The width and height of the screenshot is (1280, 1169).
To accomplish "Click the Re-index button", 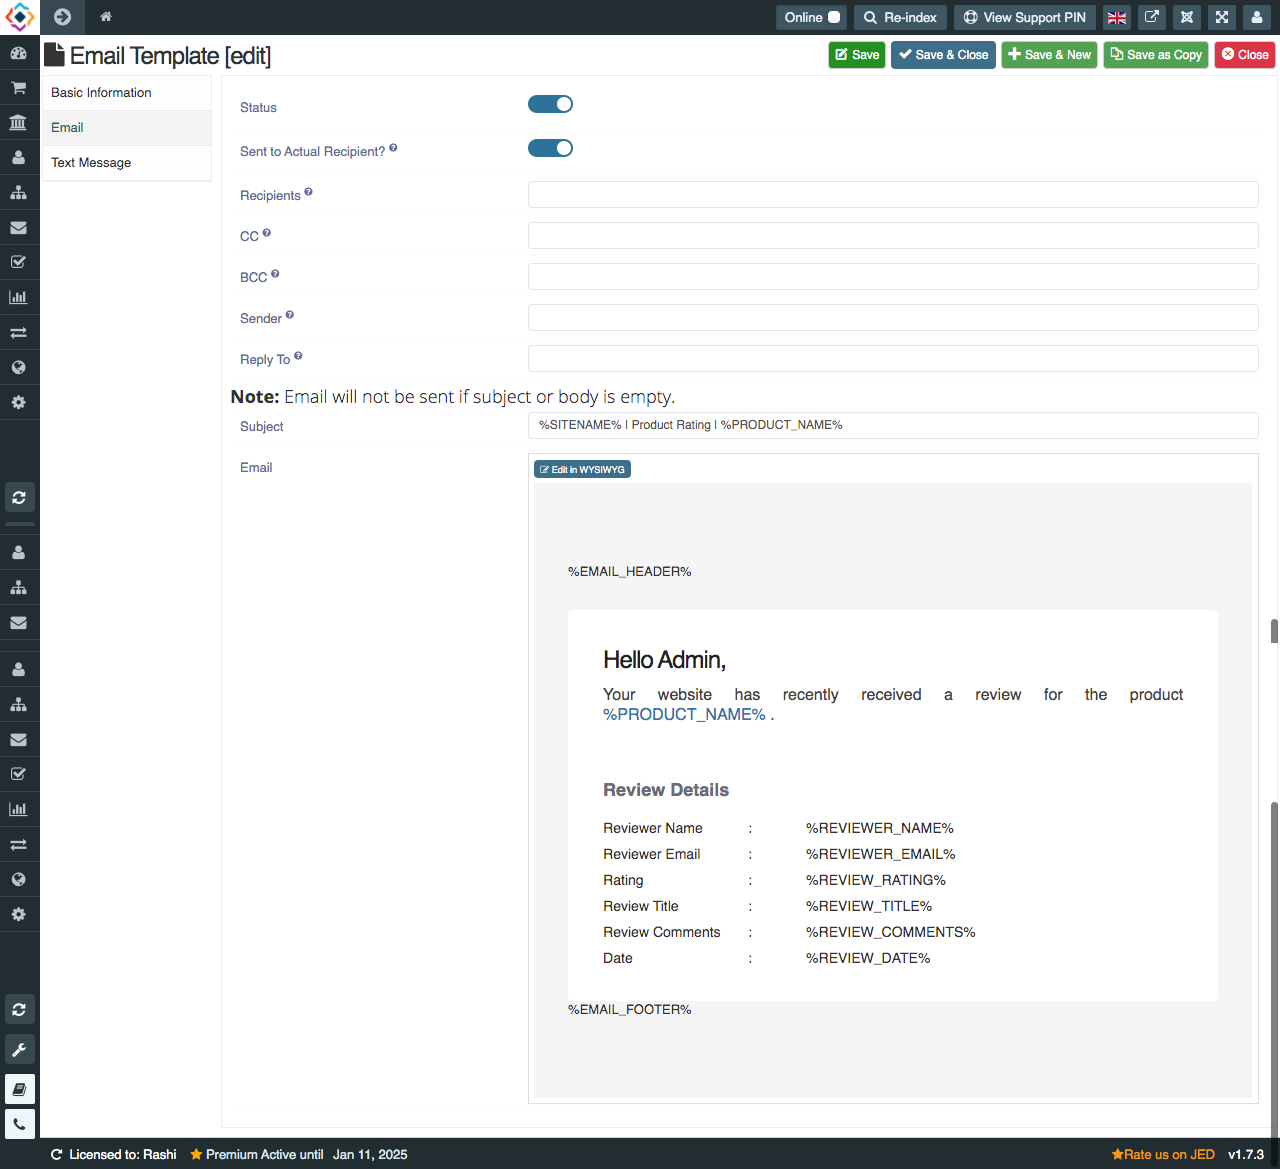I will point(900,17).
